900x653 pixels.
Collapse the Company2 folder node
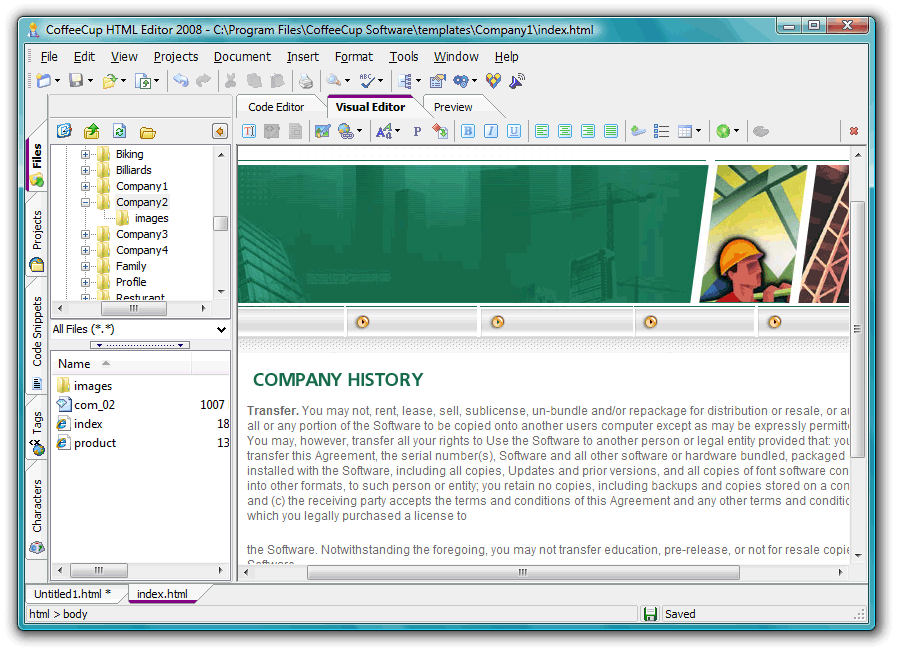click(x=85, y=202)
